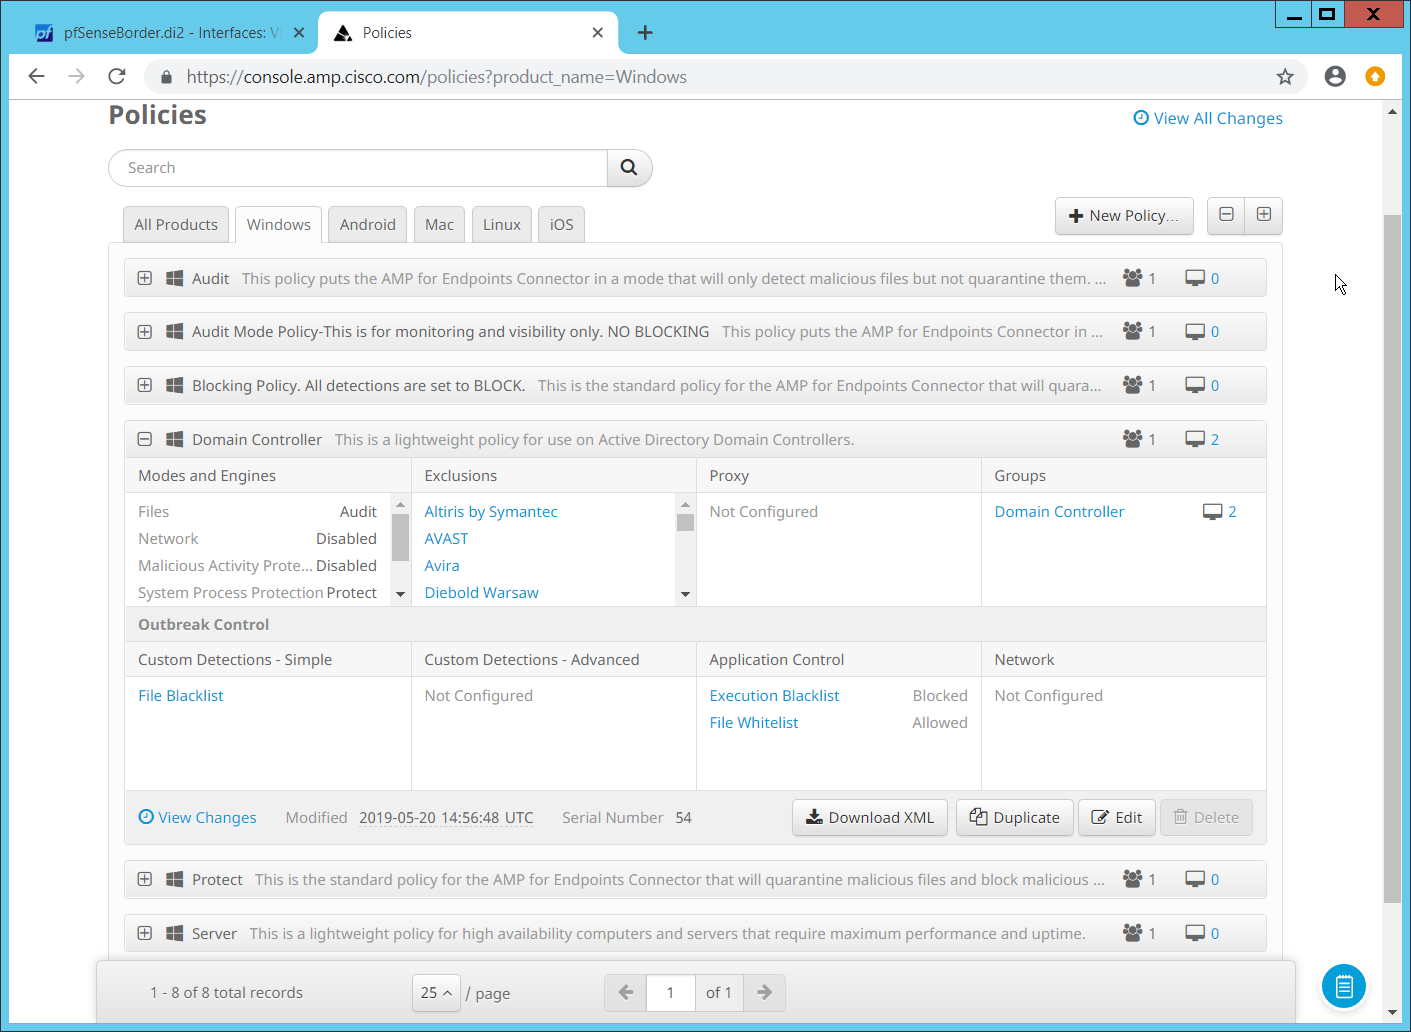Open the browser profile account icon
This screenshot has width=1411, height=1032.
click(x=1335, y=77)
